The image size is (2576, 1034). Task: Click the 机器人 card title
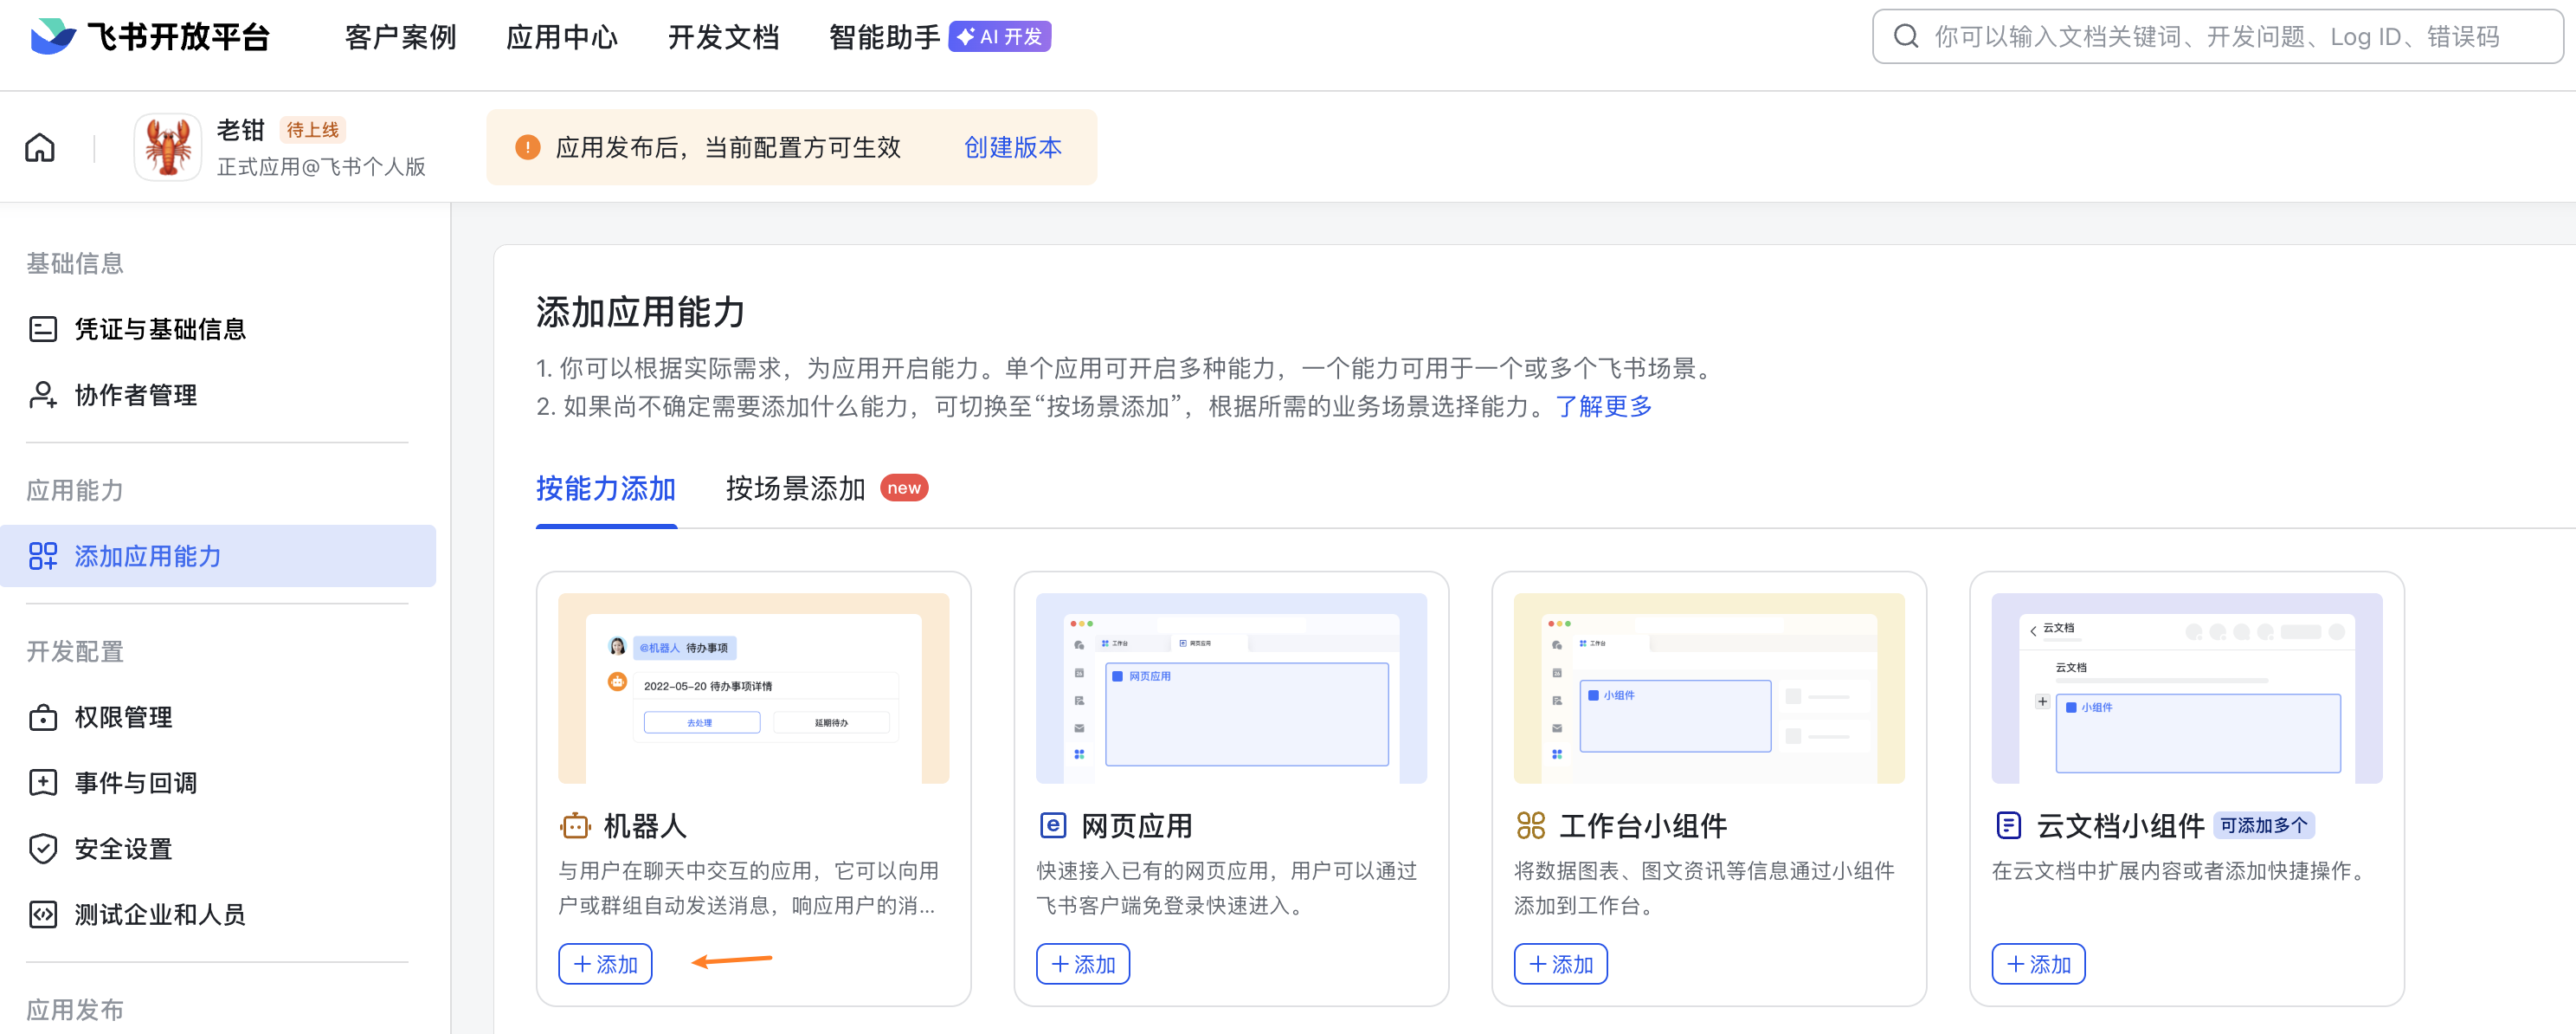[x=645, y=826]
